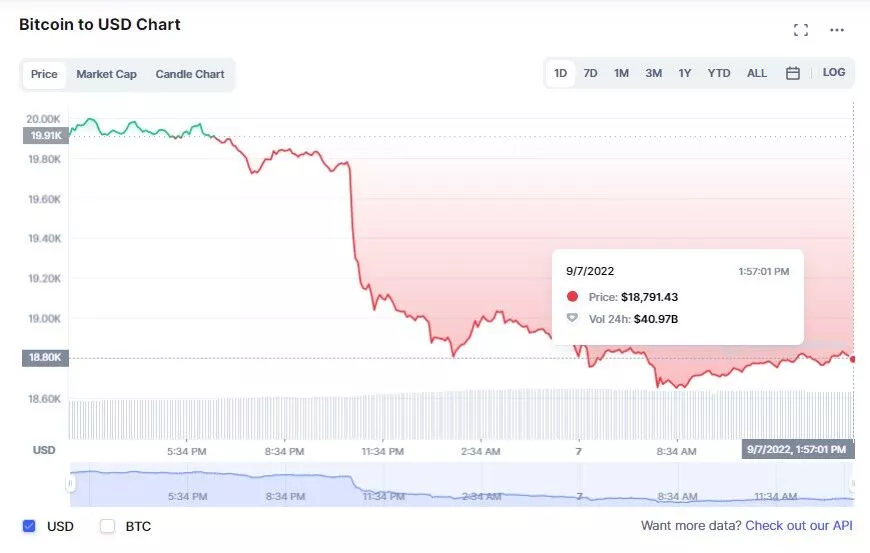Open the calendar date range picker
The height and width of the screenshot is (553, 870).
792,73
